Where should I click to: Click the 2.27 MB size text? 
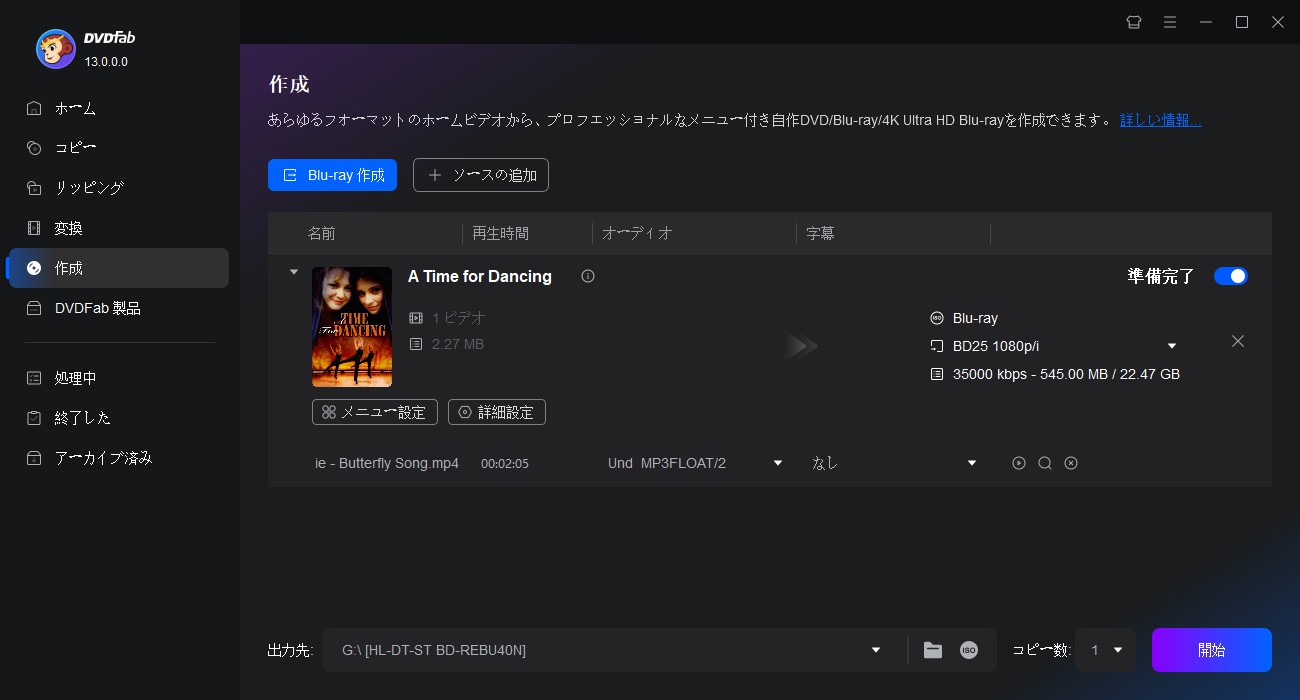[x=458, y=344]
